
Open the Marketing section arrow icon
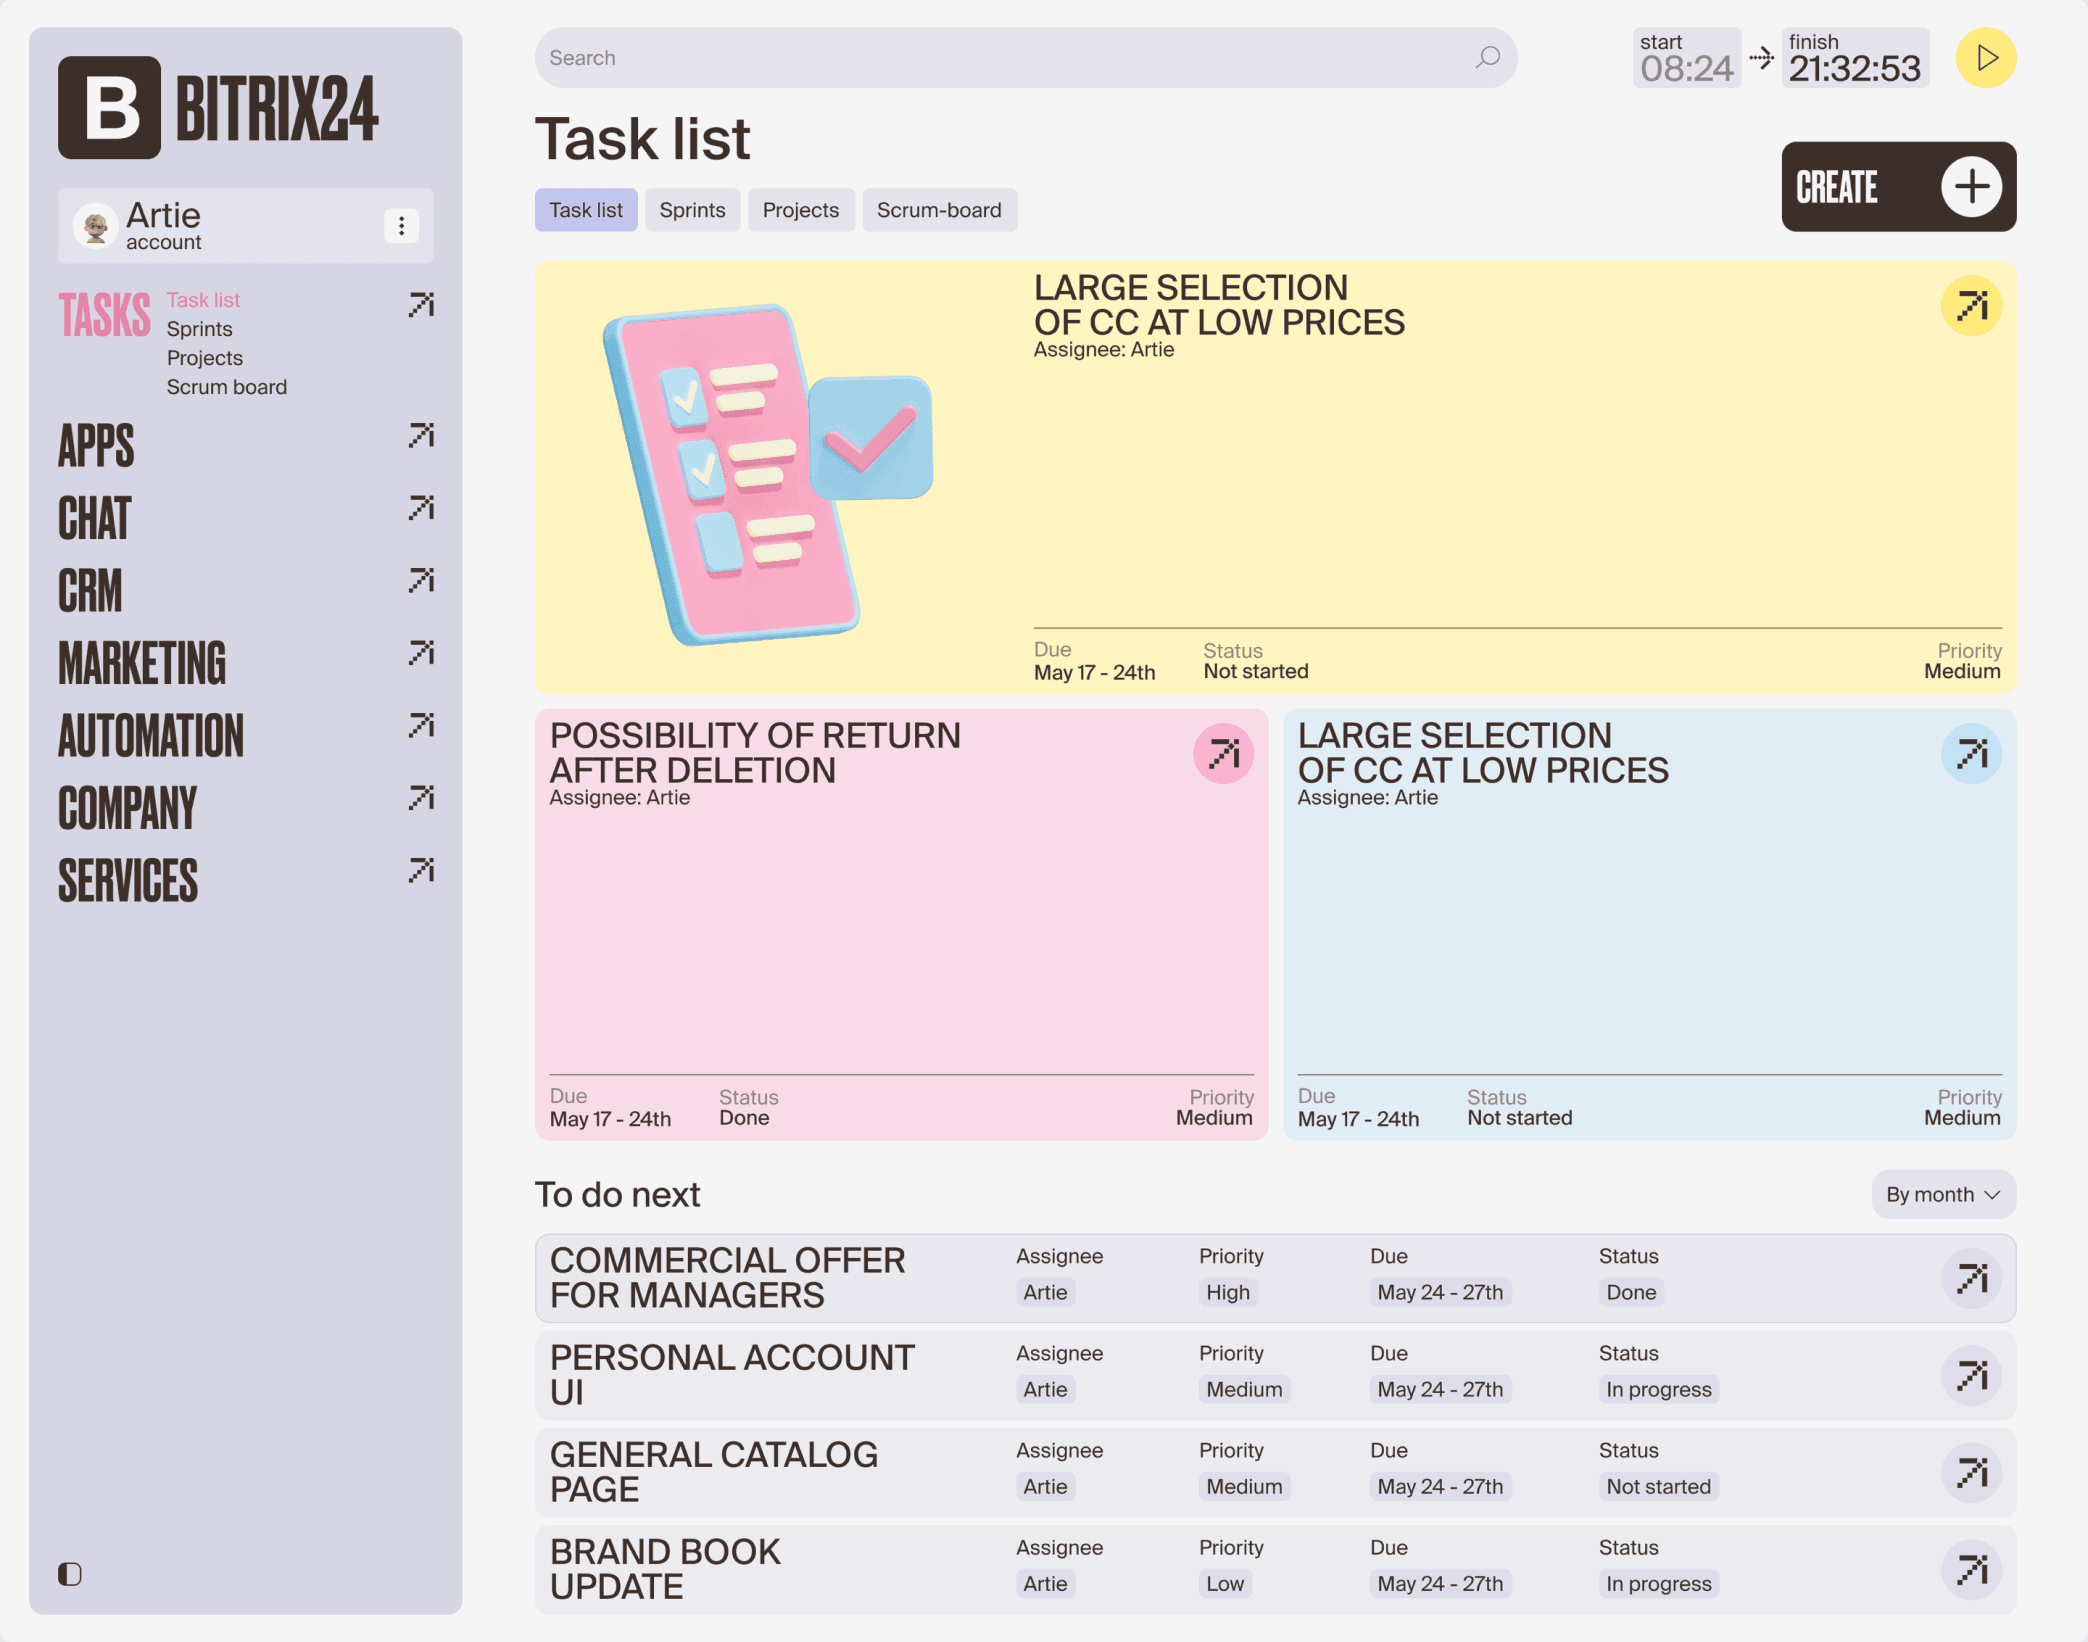coord(421,653)
